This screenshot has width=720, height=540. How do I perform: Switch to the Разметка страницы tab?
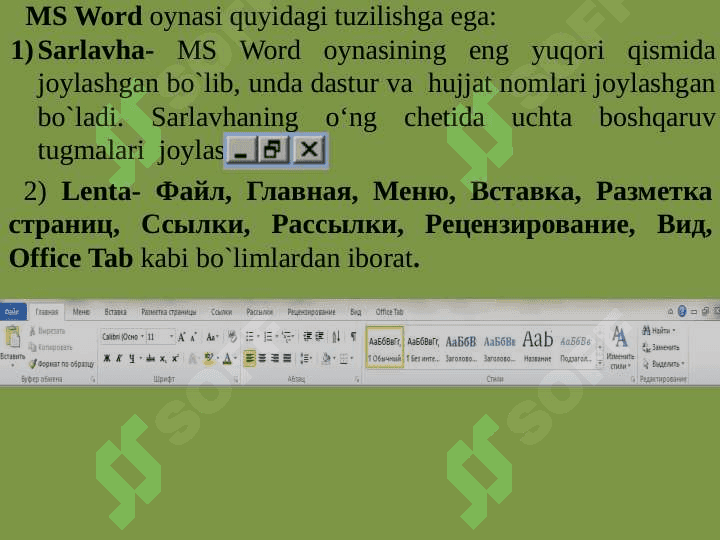(x=169, y=312)
